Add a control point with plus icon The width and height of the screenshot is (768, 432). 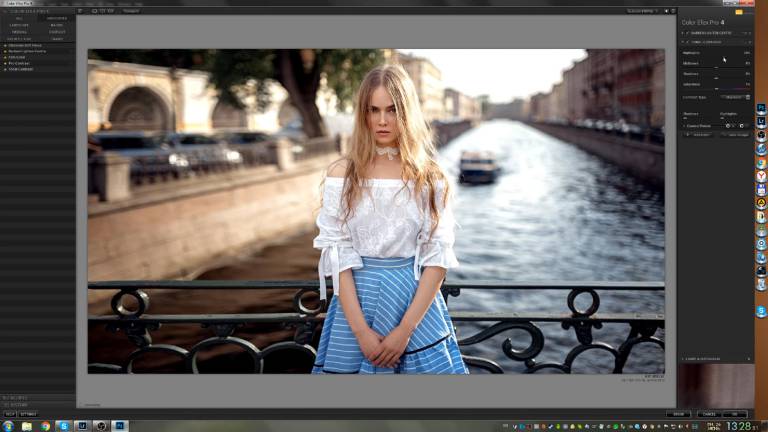(728, 125)
